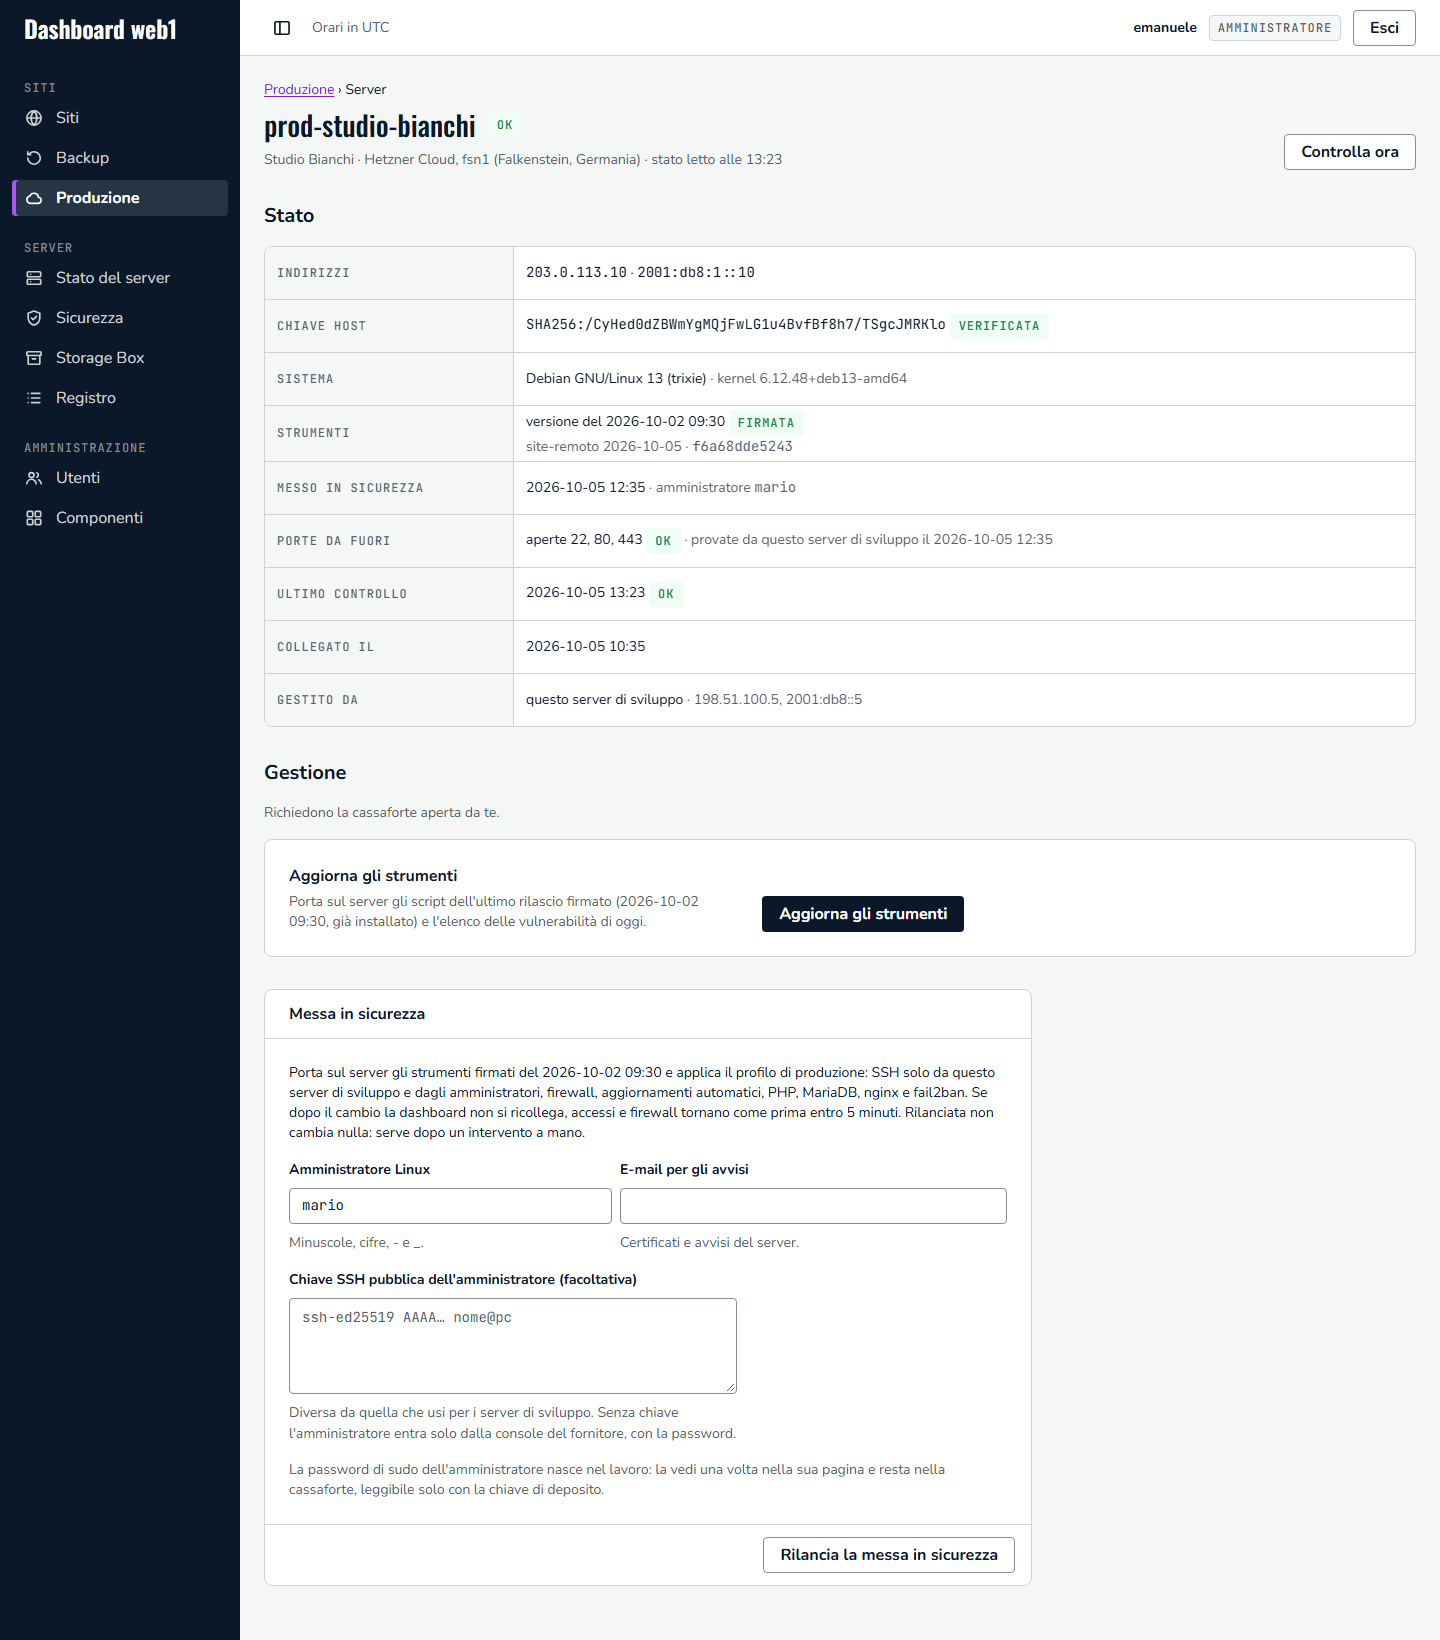Open the Storage Box page
The image size is (1440, 1640).
pos(120,358)
